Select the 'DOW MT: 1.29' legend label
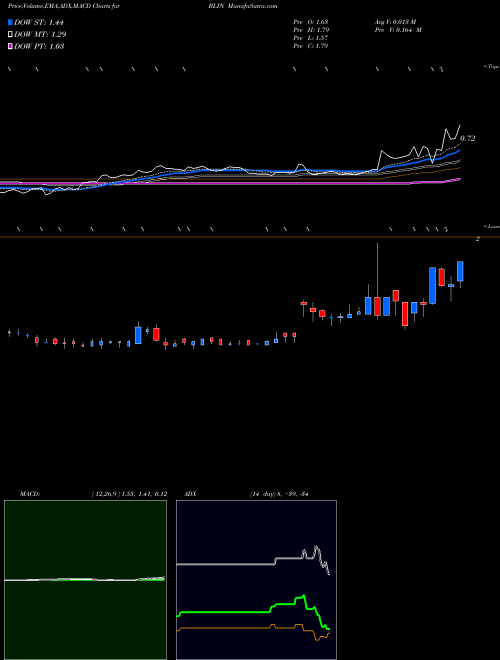 click(x=40, y=35)
